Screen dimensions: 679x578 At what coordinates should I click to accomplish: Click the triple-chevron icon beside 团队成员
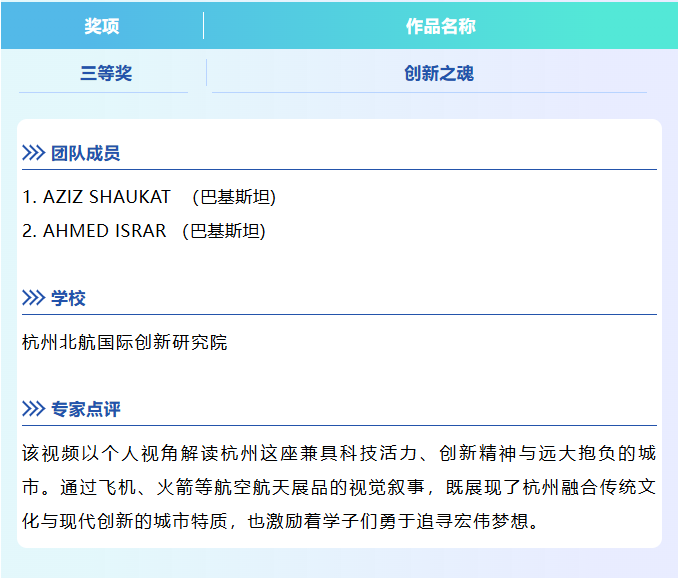[33, 154]
